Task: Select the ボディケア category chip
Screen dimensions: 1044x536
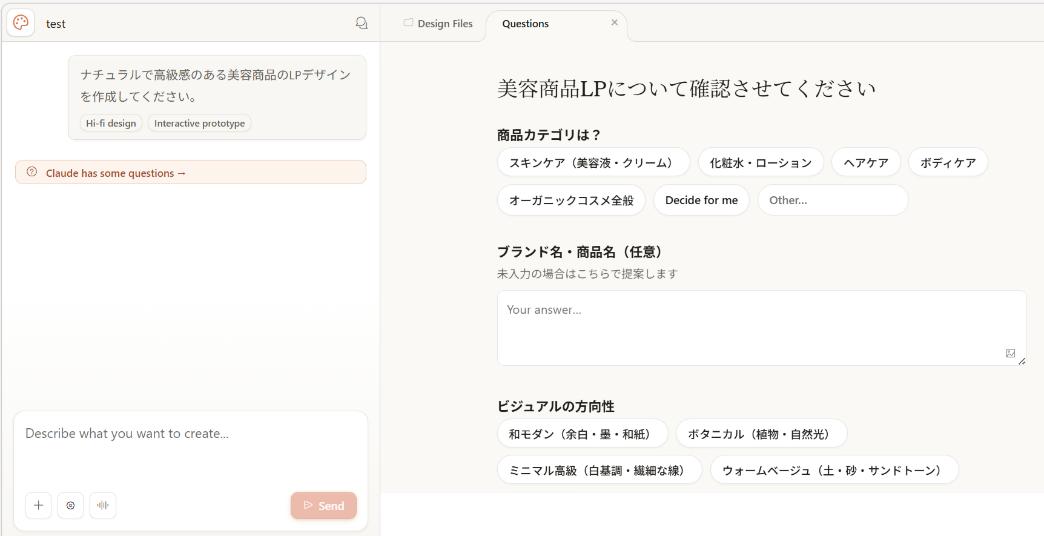Action: pyautogui.click(x=948, y=162)
